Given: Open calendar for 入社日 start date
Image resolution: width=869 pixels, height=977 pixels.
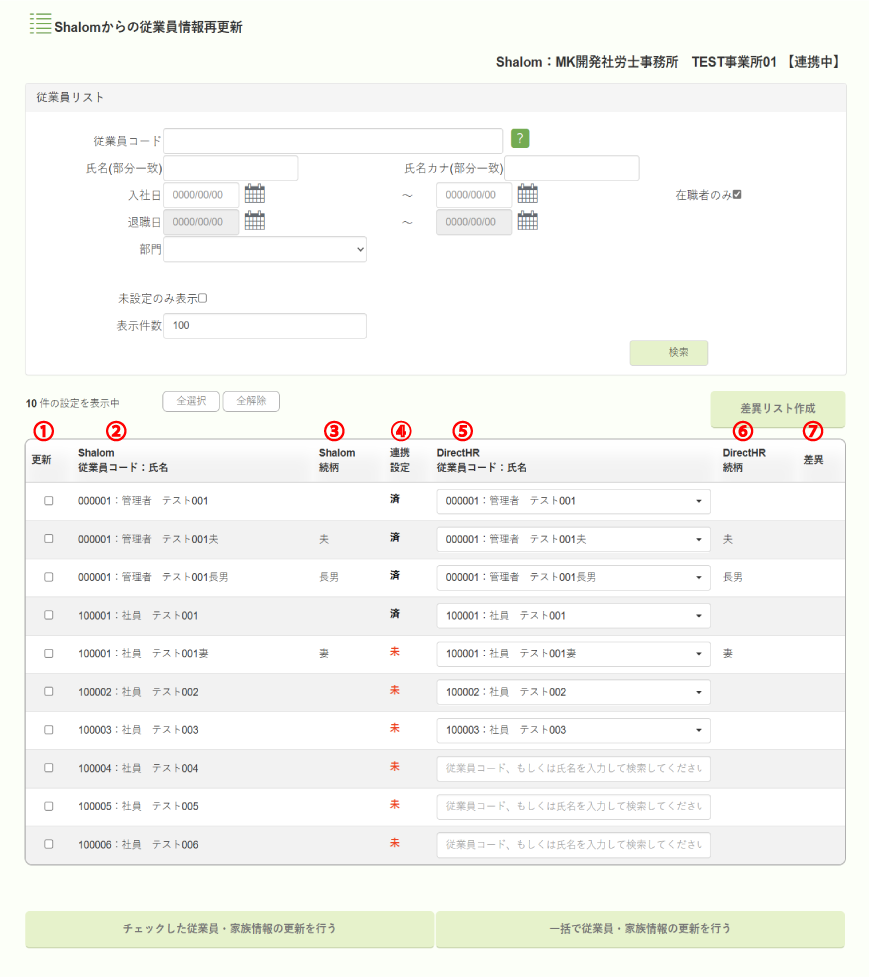Looking at the screenshot, I should click(x=255, y=194).
